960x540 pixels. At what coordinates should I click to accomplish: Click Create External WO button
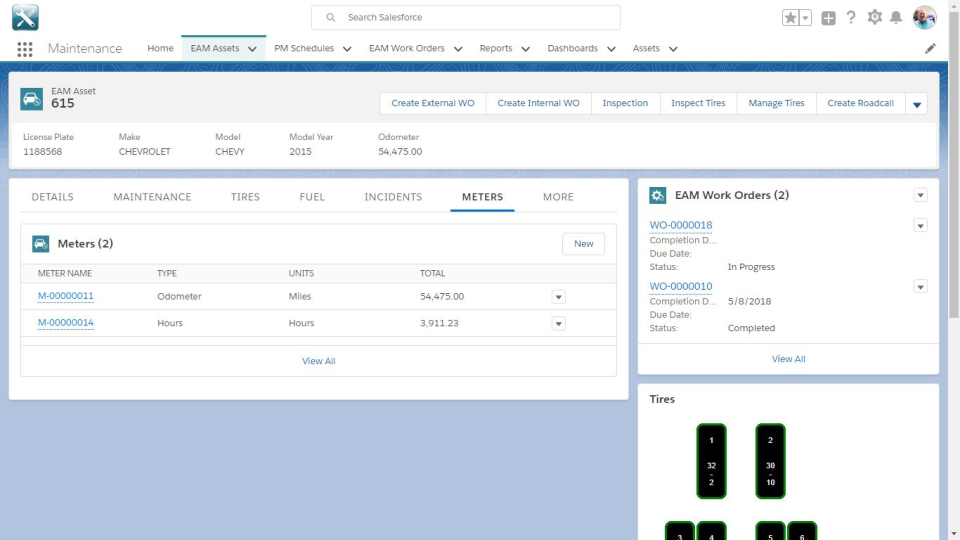pos(433,103)
